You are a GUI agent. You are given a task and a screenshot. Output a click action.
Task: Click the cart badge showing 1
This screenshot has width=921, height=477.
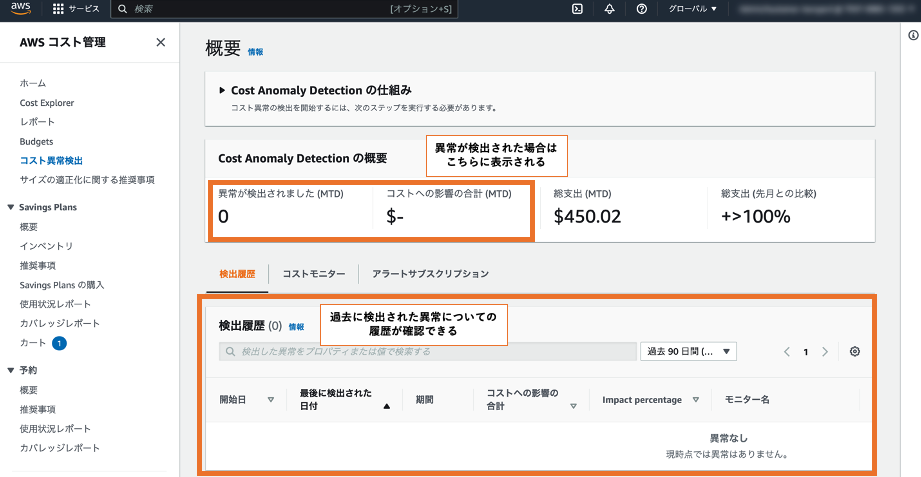coord(59,343)
